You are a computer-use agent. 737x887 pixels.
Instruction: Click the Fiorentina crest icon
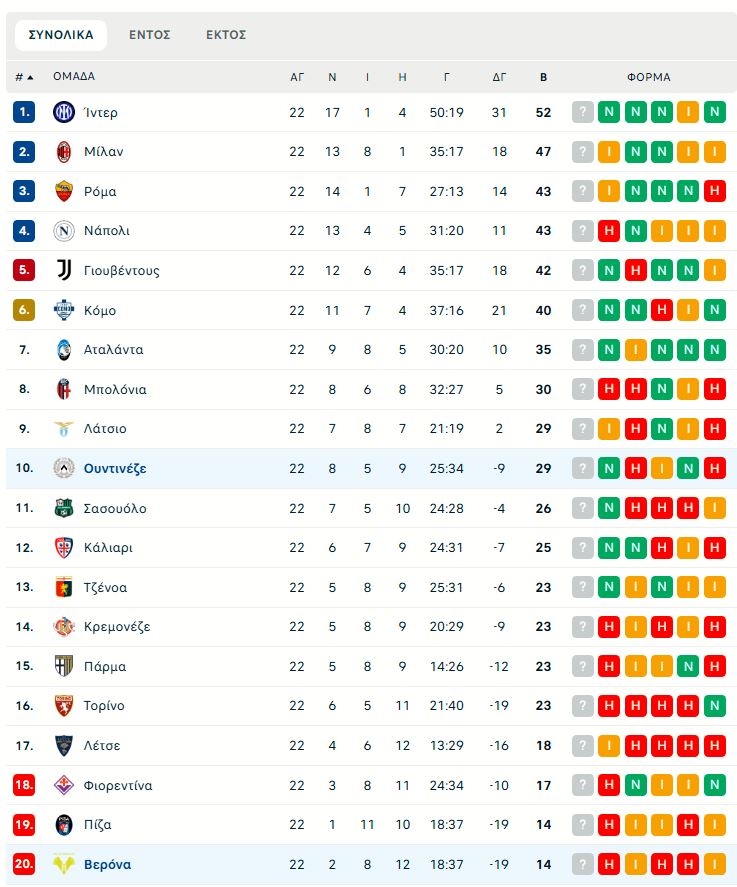point(64,785)
